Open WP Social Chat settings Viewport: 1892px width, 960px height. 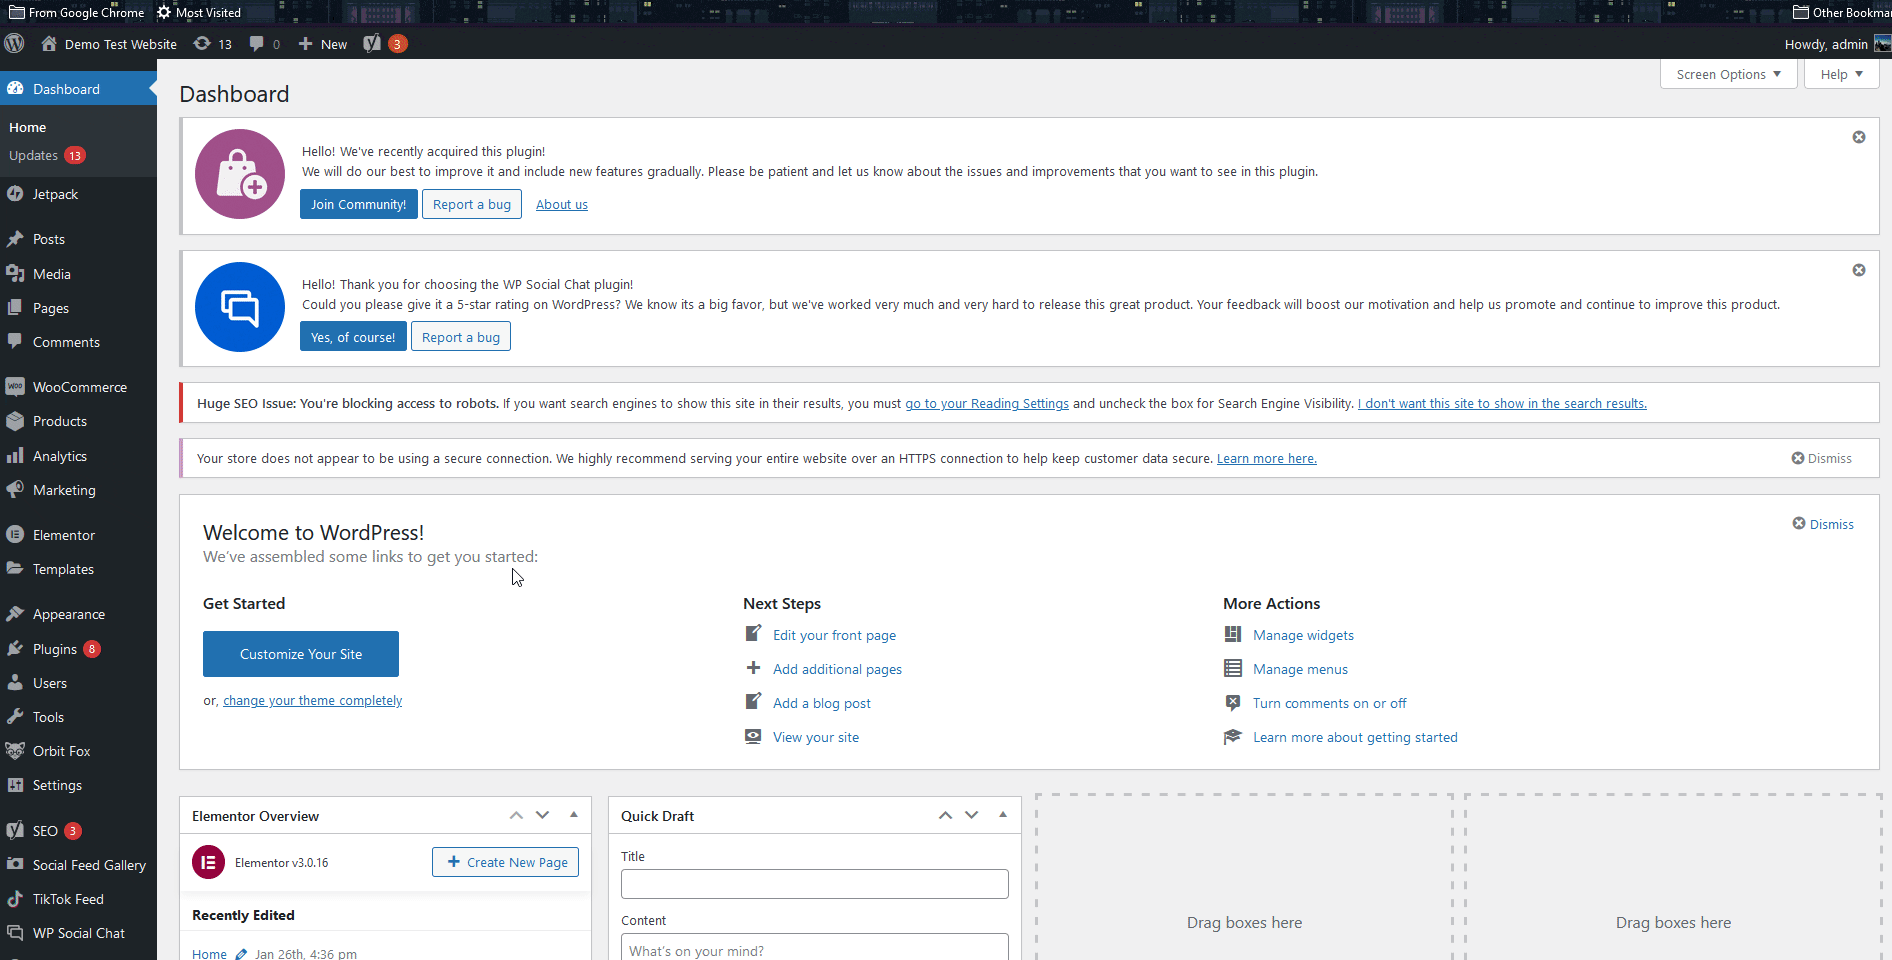point(78,933)
